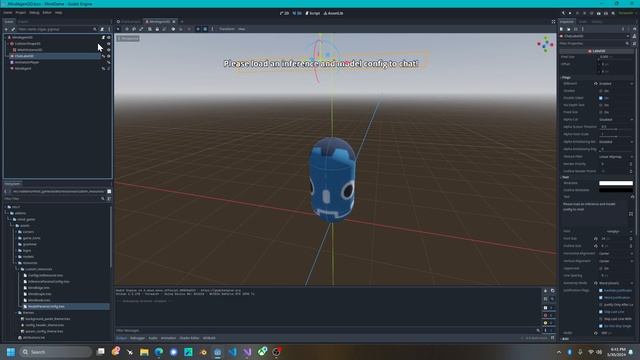
Task: Open the Audio bottom panel
Action: (x=153, y=338)
